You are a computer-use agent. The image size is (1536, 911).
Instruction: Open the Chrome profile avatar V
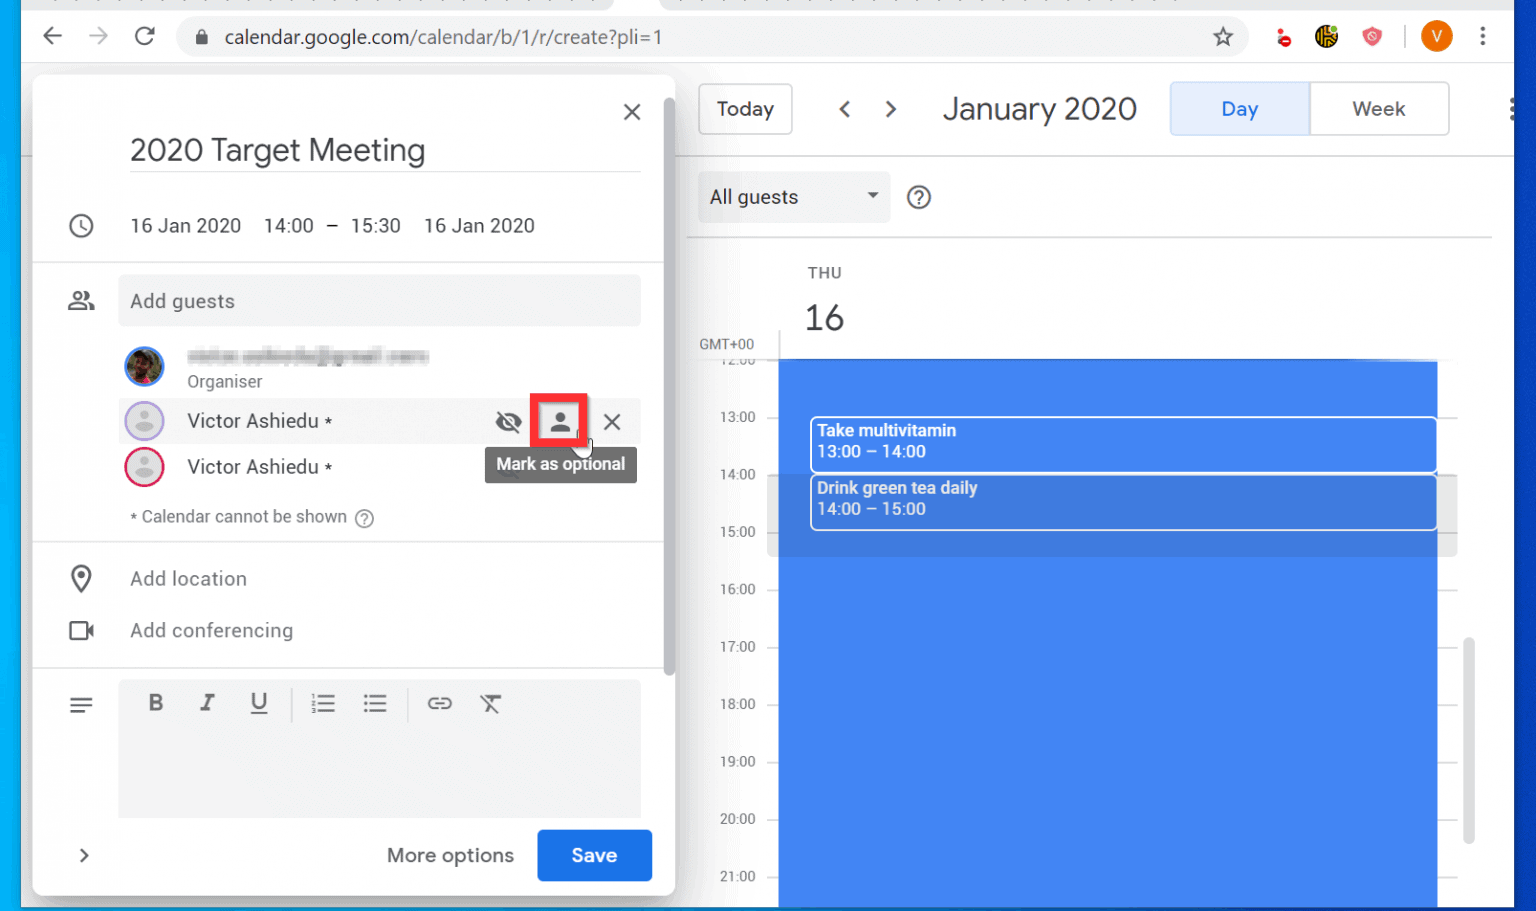pyautogui.click(x=1436, y=37)
